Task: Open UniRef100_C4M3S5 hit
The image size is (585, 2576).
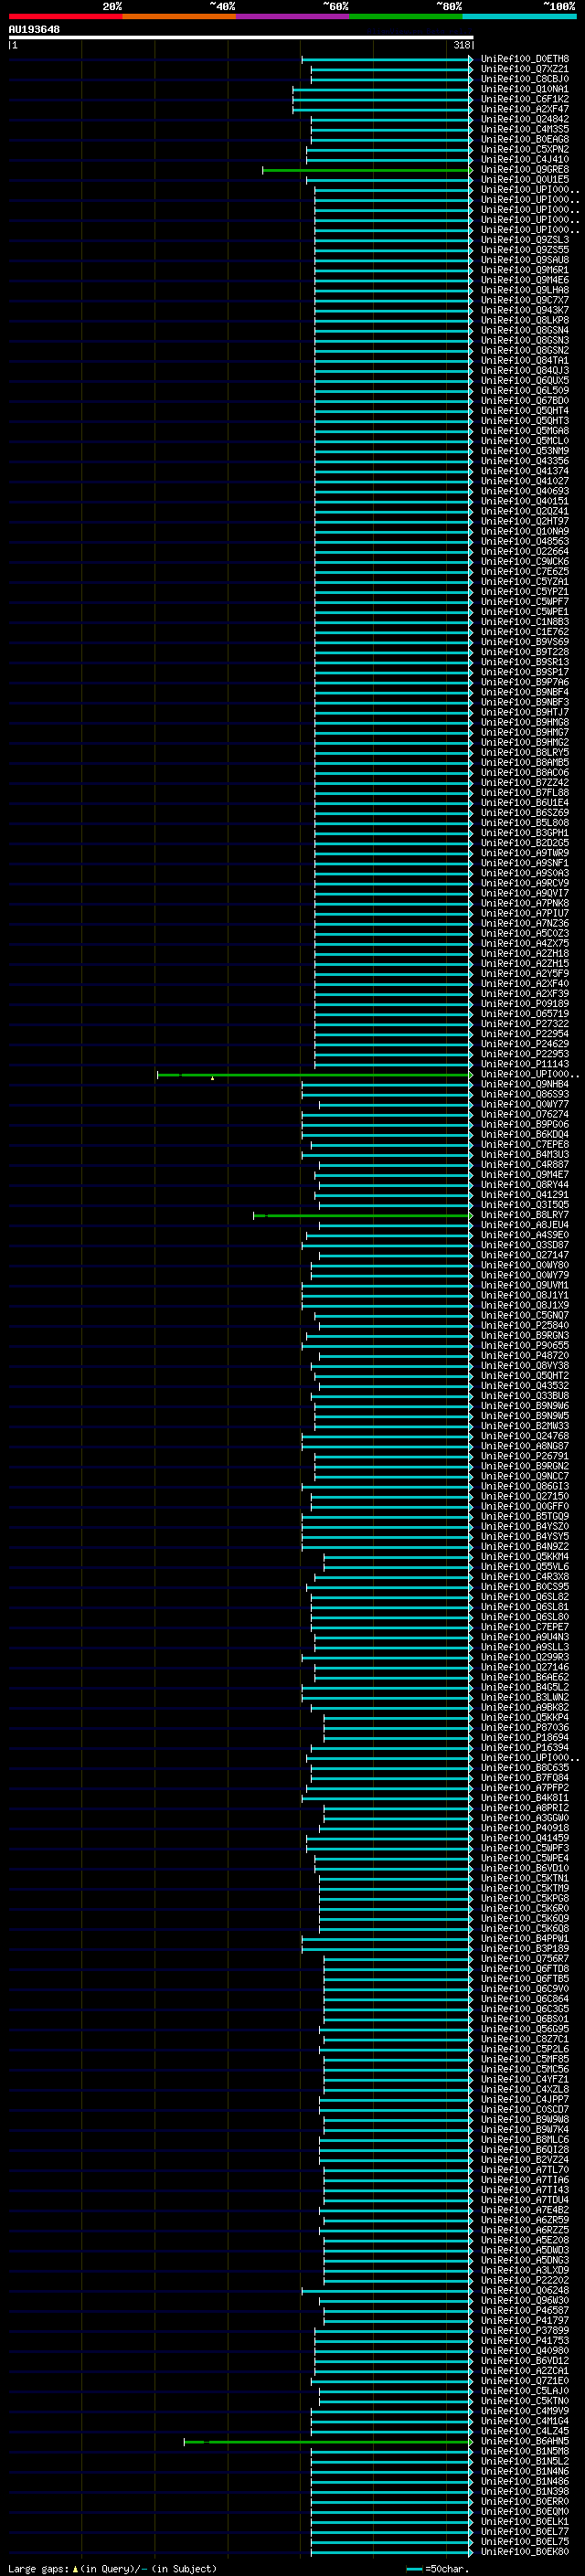Action: point(525,129)
